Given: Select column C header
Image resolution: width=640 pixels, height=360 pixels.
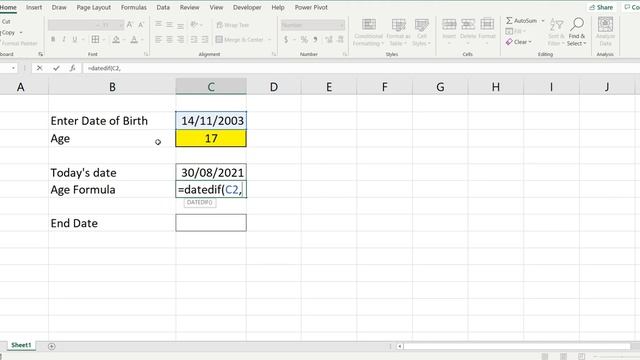Looking at the screenshot, I should (x=211, y=87).
